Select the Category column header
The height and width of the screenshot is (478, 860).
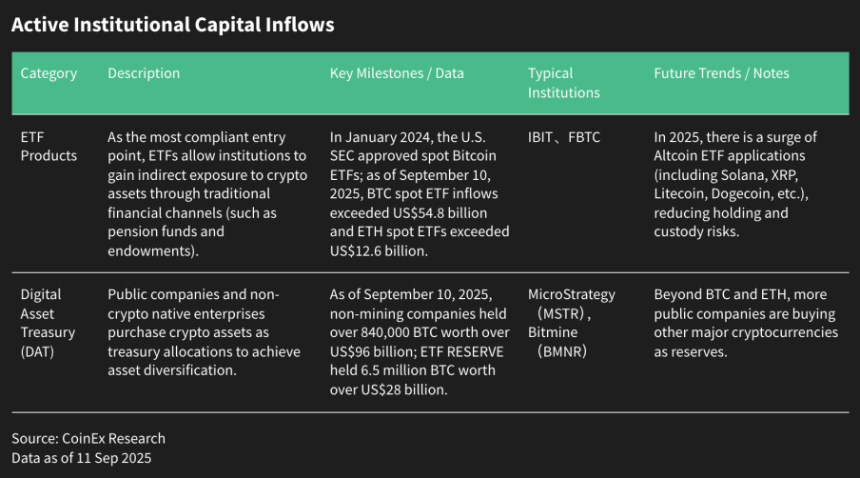[49, 74]
